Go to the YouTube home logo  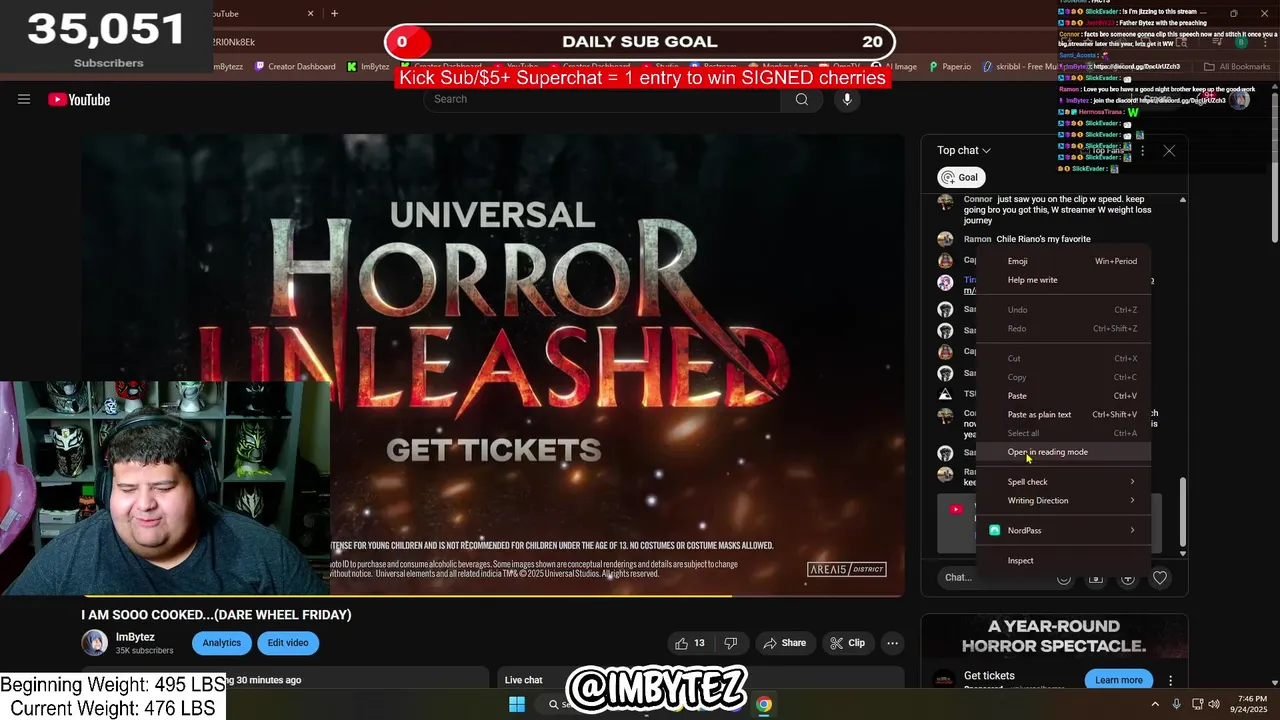(79, 99)
